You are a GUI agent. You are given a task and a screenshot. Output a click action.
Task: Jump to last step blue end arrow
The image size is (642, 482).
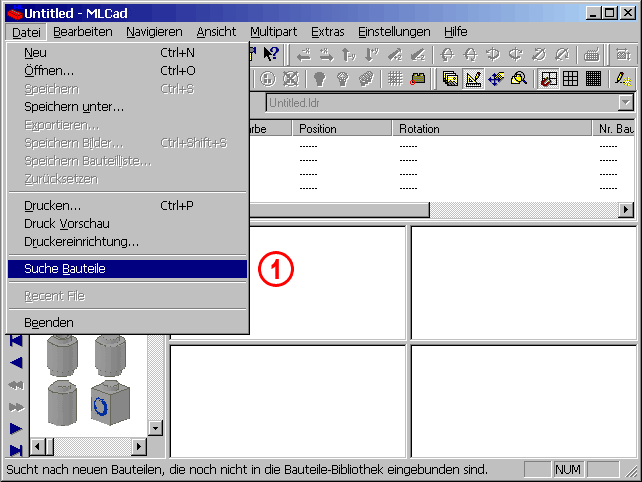16,450
